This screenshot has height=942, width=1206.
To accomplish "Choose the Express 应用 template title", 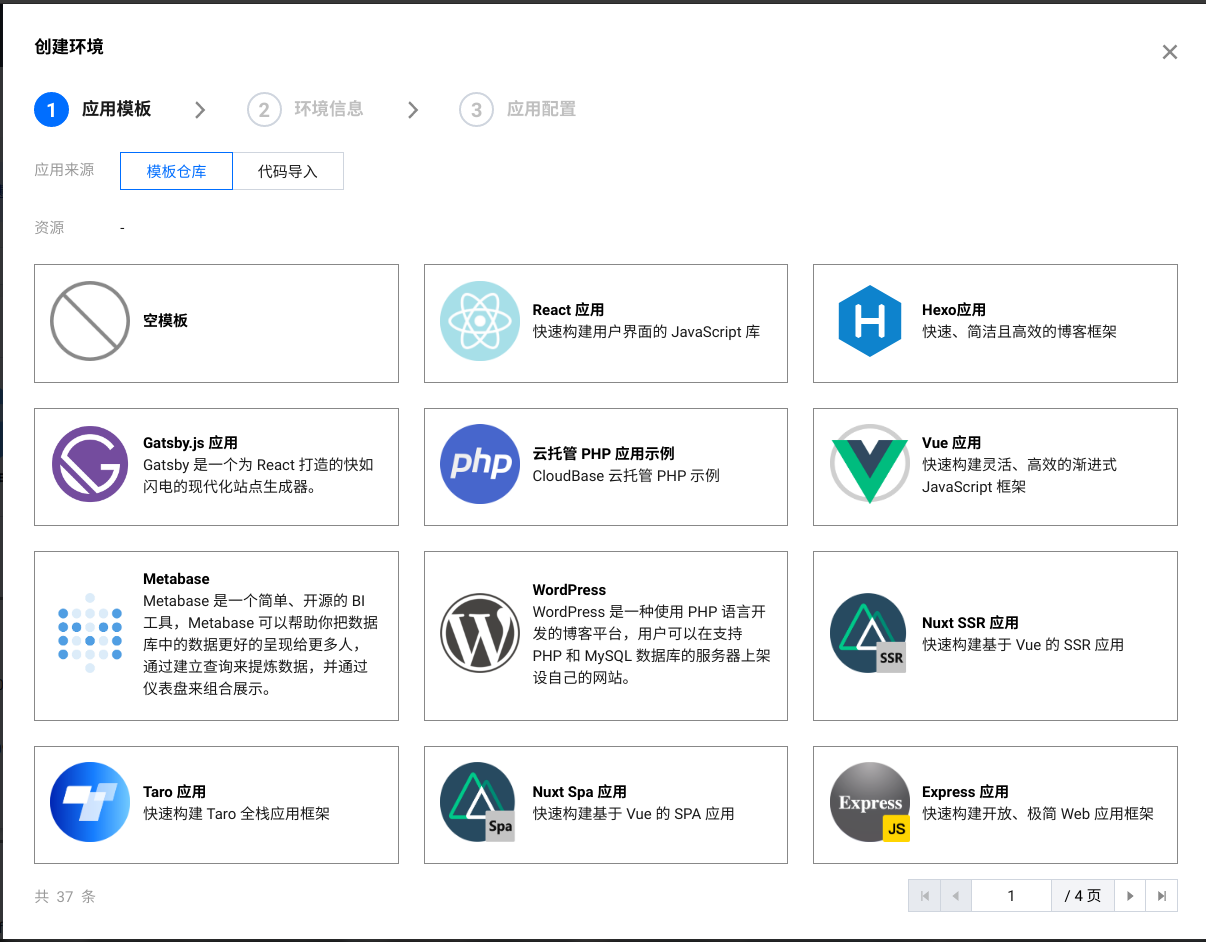I will pyautogui.click(x=965, y=792).
